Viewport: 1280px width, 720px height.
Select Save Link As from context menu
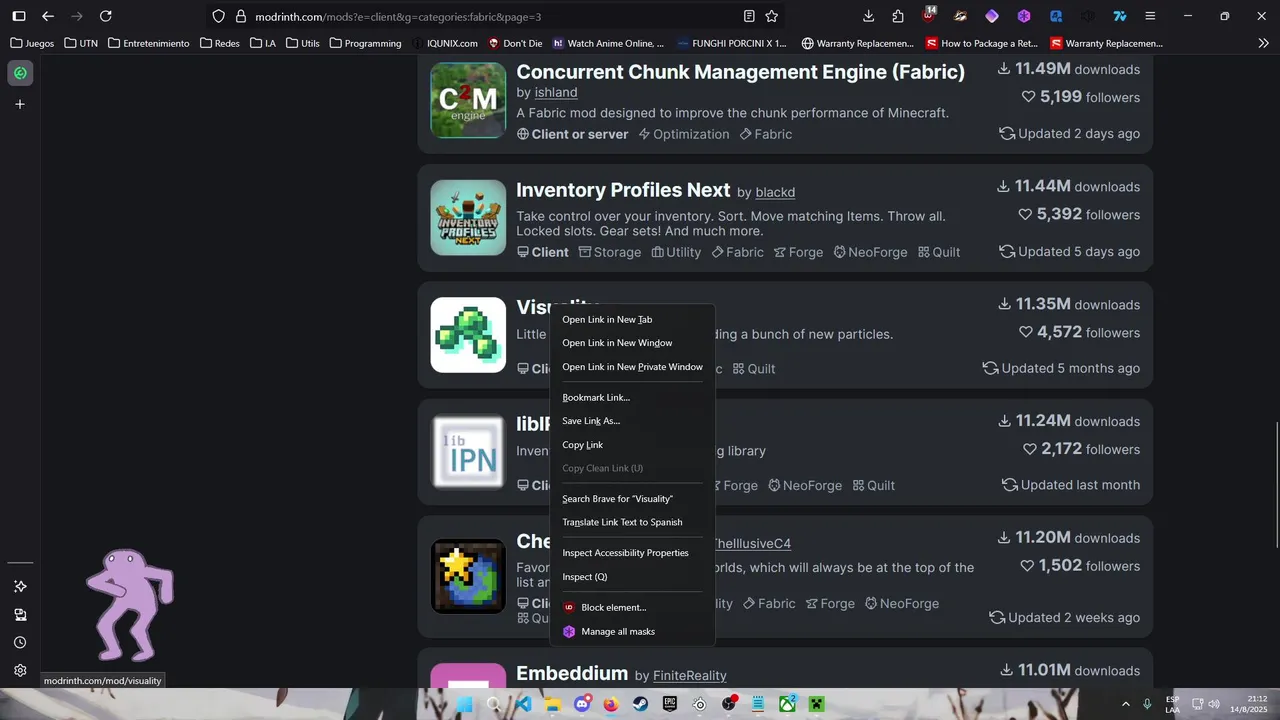632,421
